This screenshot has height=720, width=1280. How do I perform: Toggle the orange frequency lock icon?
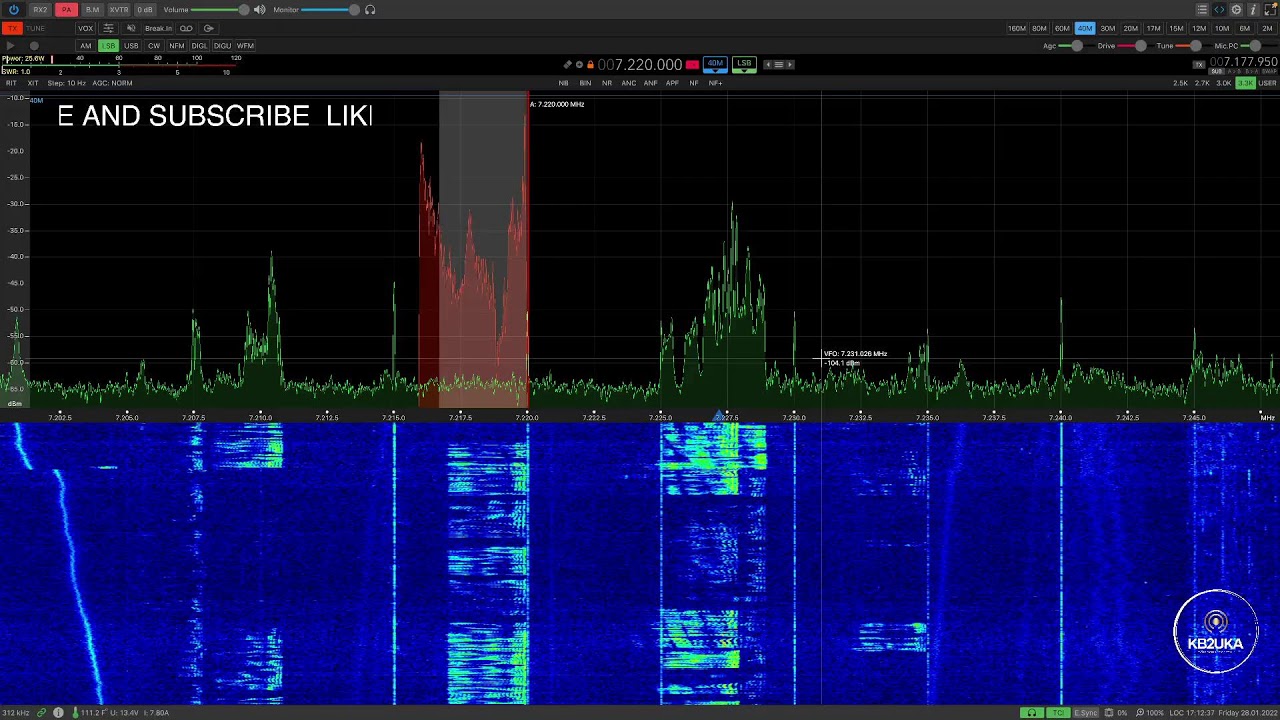point(590,65)
